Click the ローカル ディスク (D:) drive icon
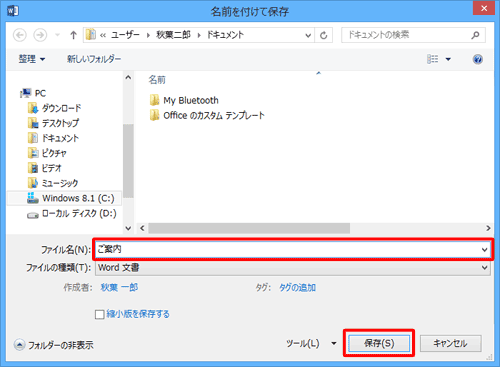Viewport: 500px width, 367px height. pyautogui.click(x=33, y=215)
